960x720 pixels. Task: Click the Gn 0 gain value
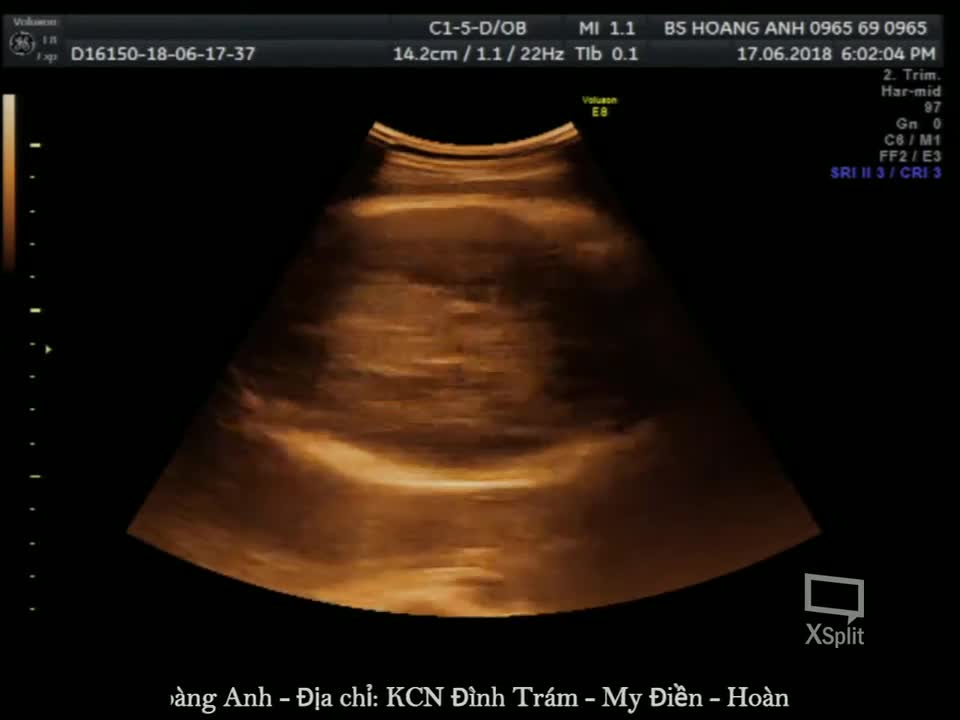[918, 124]
